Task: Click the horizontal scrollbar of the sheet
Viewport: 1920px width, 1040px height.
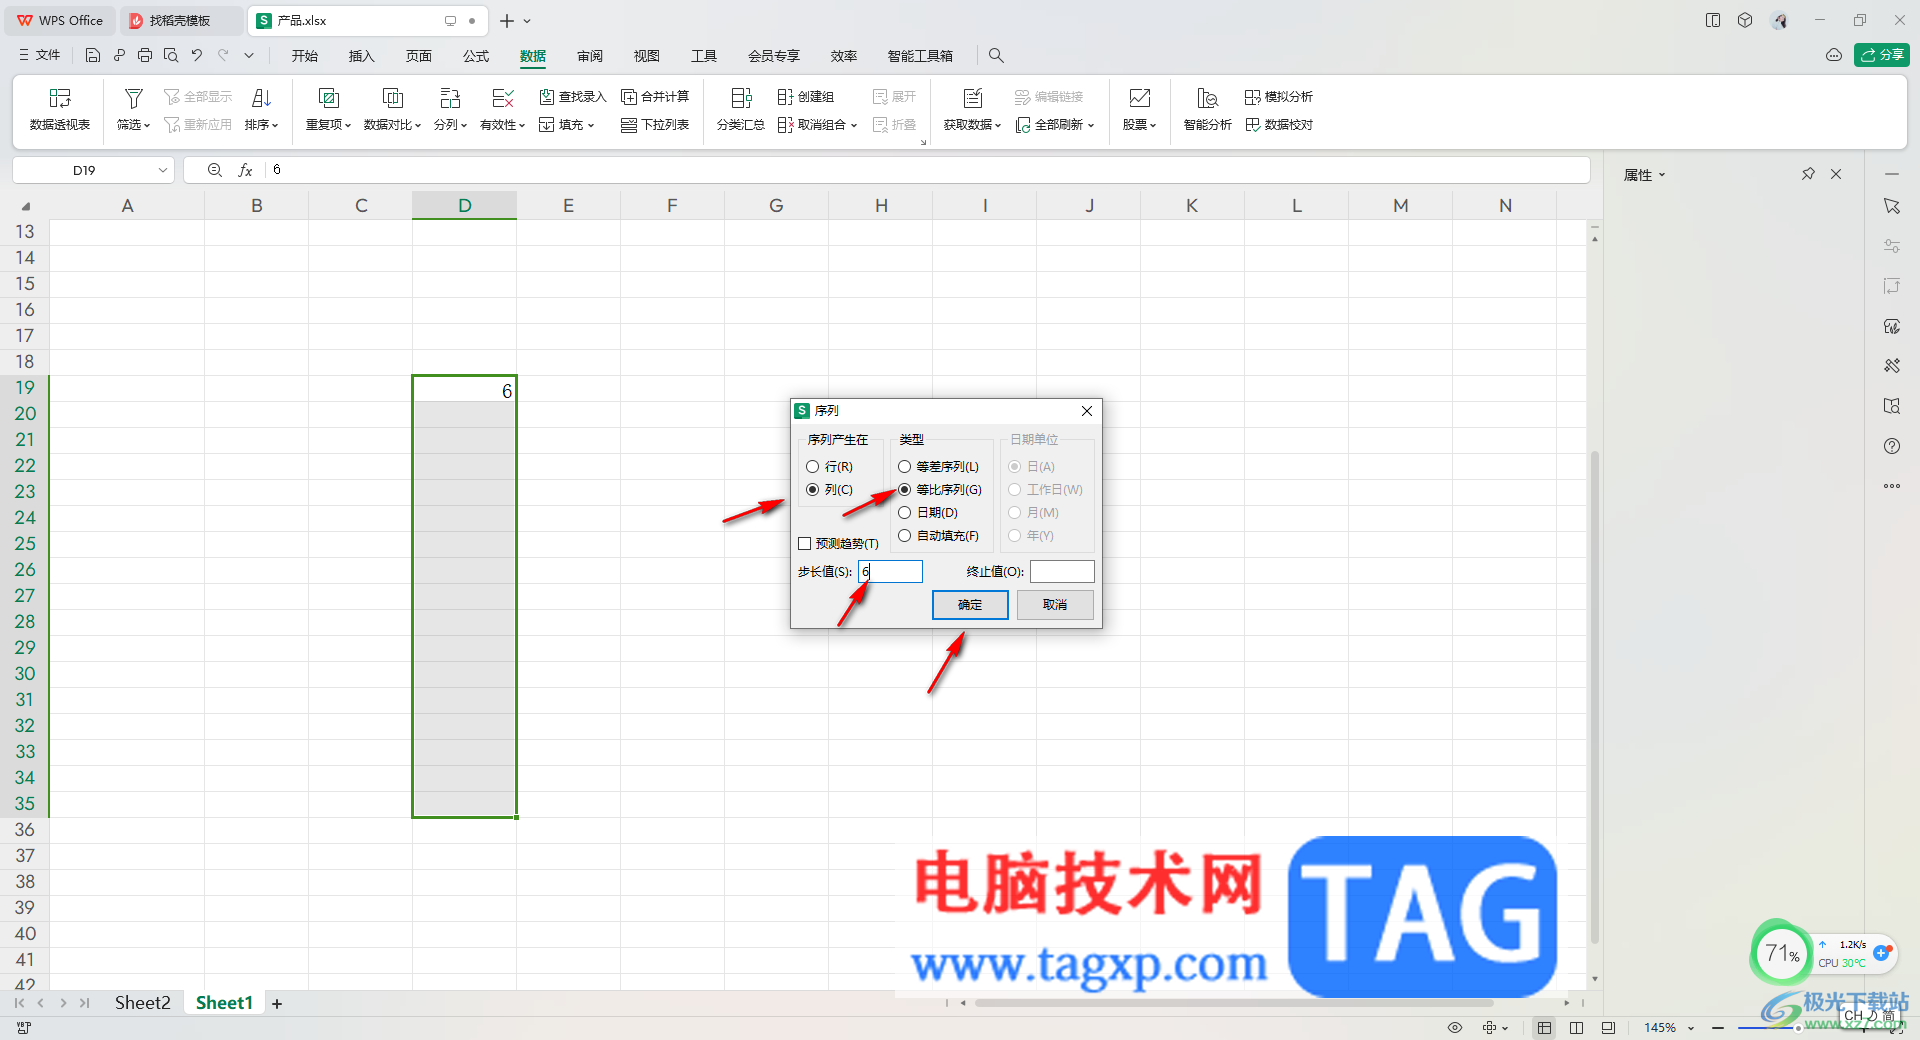Action: [1234, 1002]
